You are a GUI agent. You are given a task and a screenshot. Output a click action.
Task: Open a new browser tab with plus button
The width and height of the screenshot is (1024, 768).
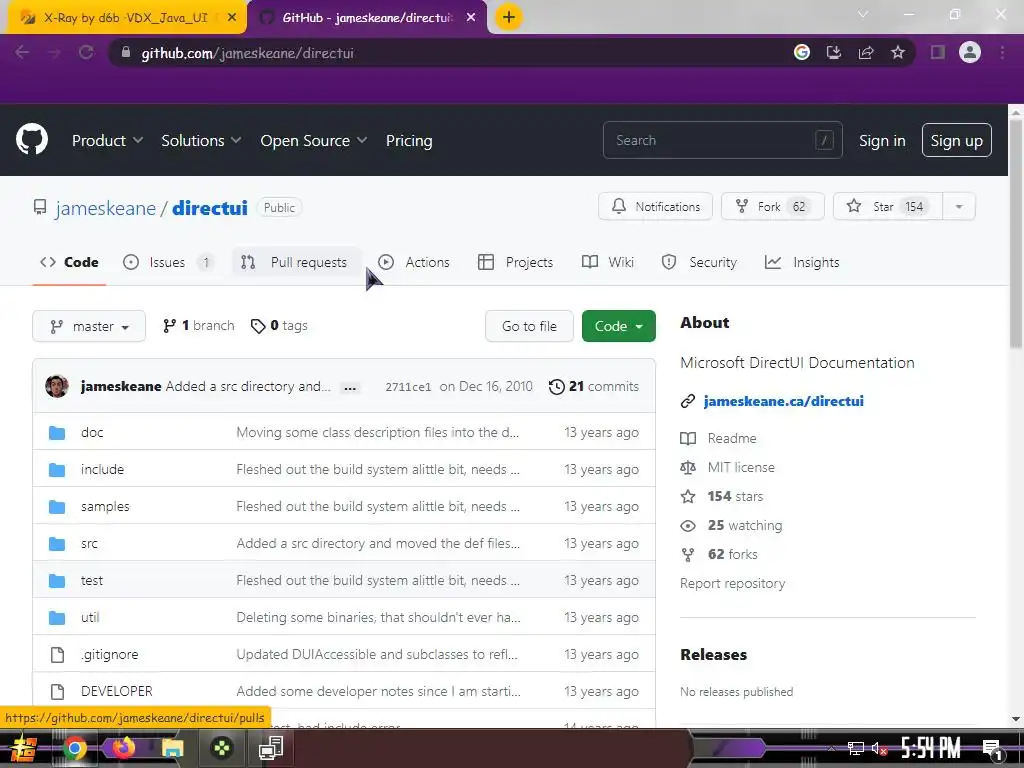(509, 17)
